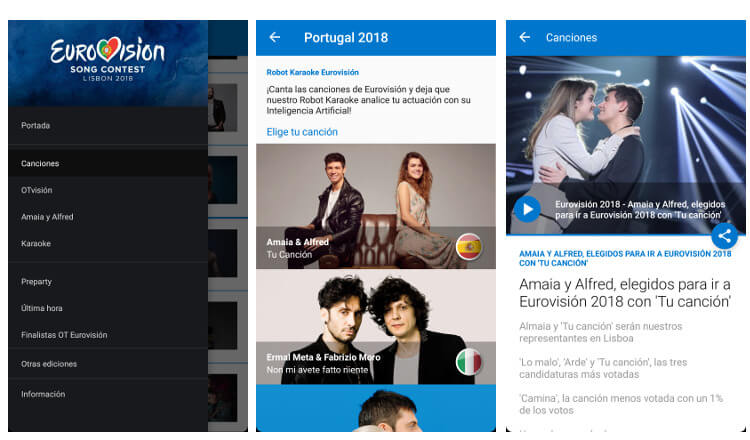Open Amaia y Alfred menu entry
The image size is (750, 440).
point(108,217)
